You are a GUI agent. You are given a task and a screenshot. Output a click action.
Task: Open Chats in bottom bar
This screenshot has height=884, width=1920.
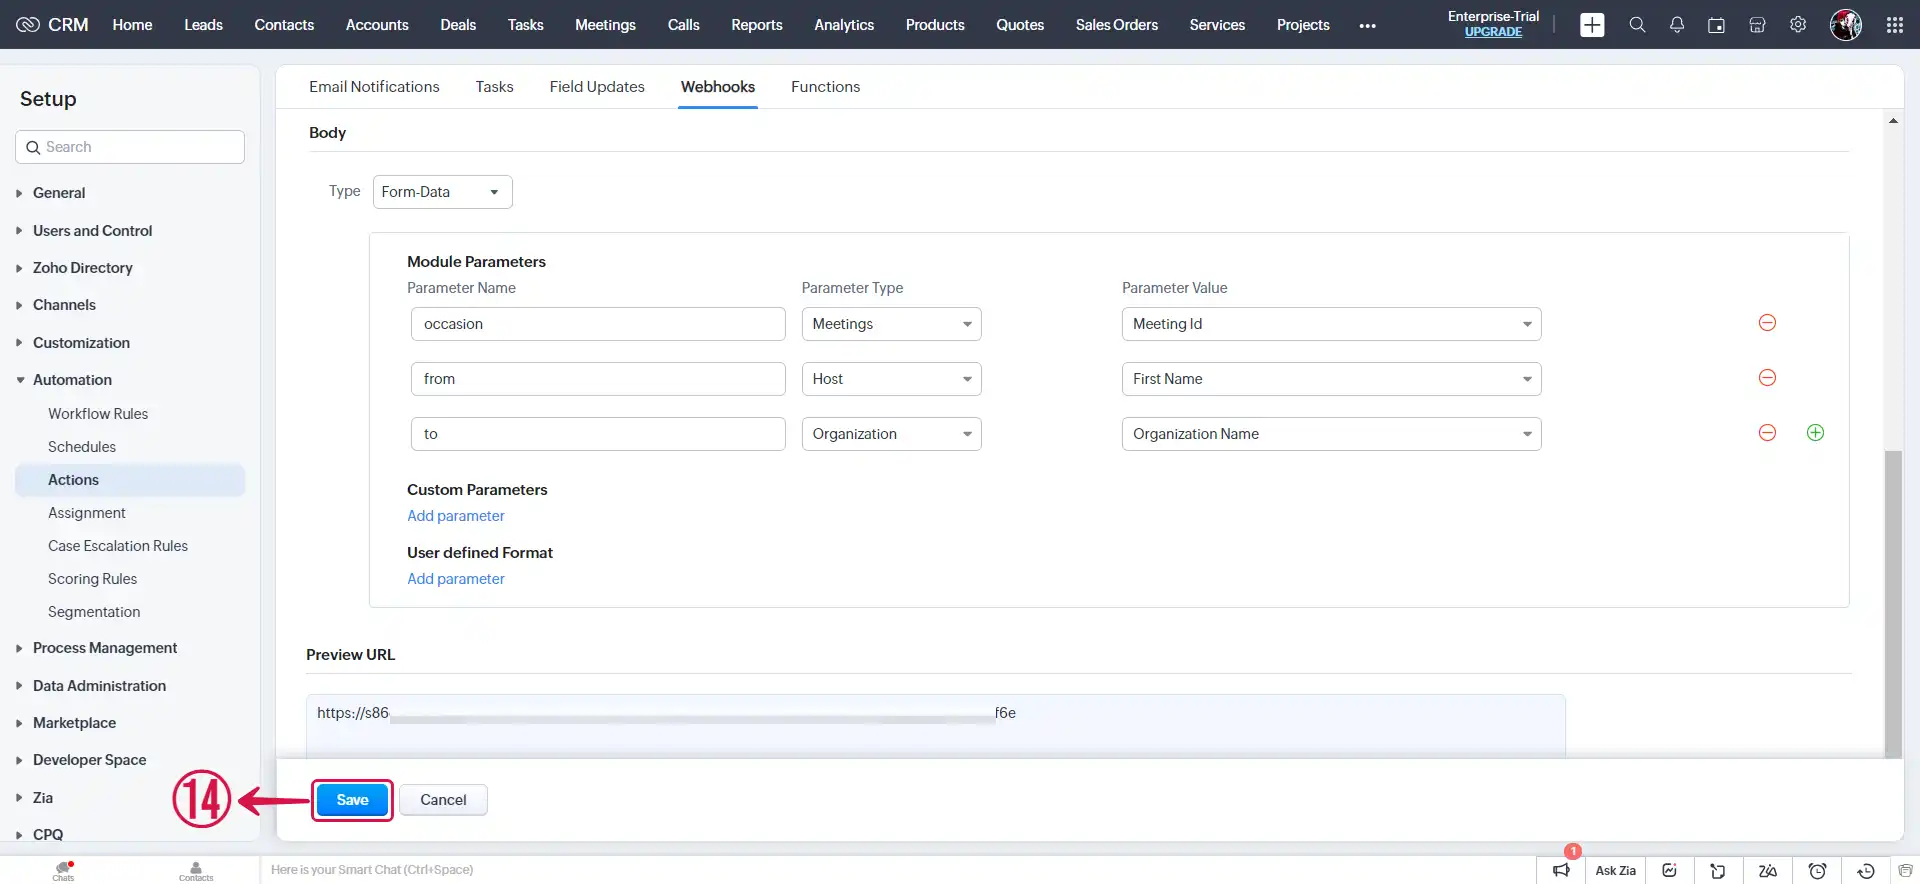click(64, 870)
